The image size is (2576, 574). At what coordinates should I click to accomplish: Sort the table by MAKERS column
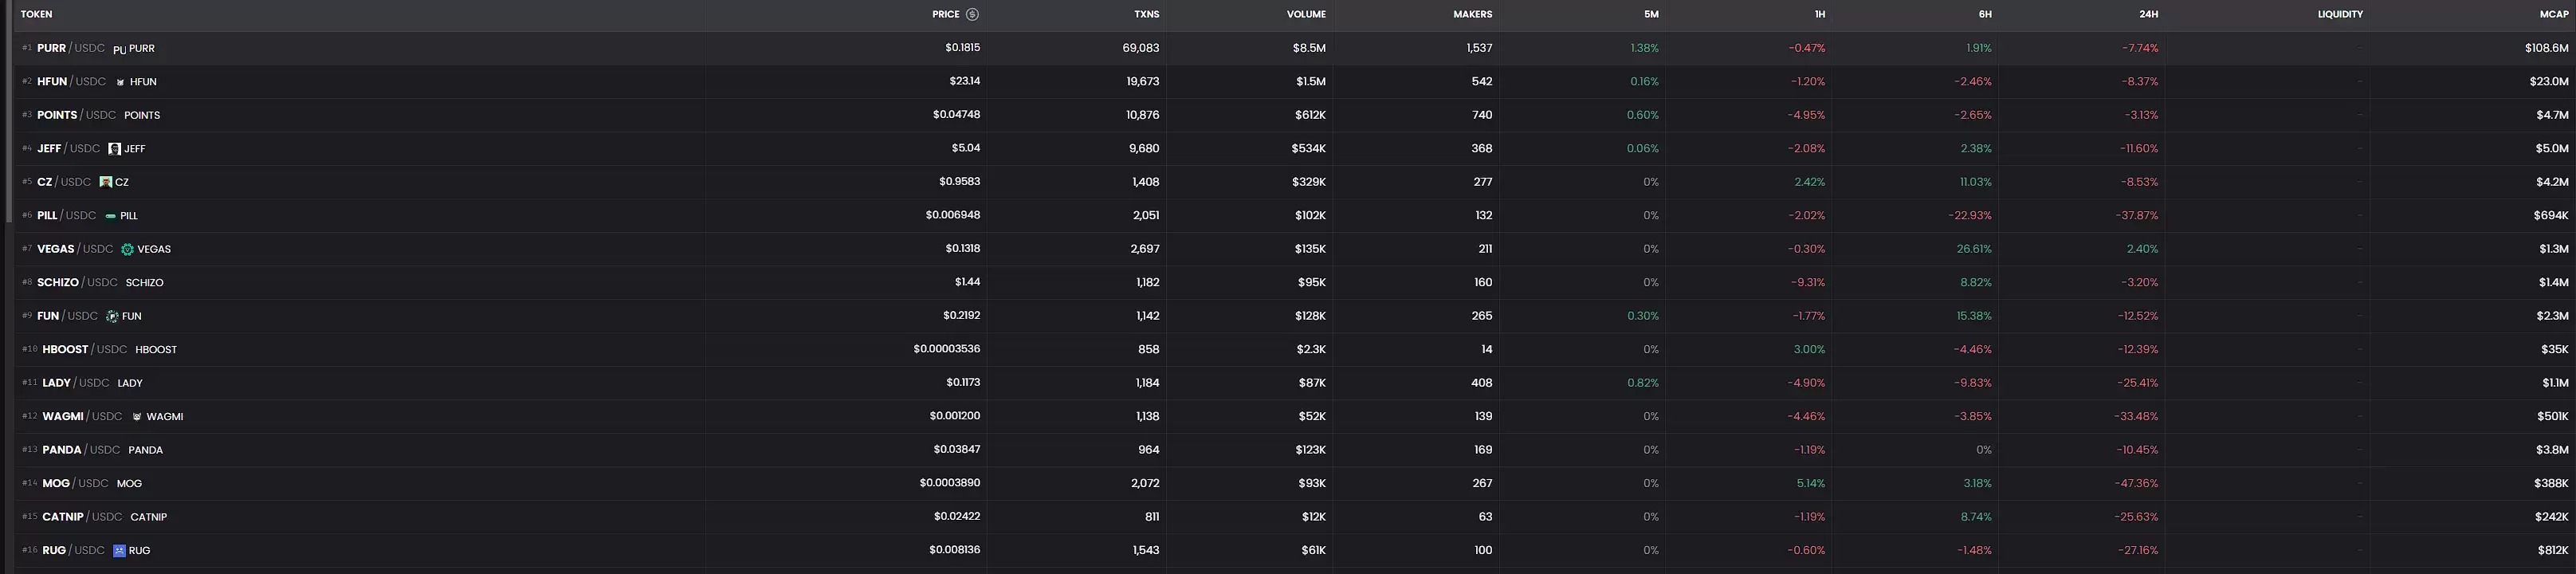pyautogui.click(x=1472, y=15)
